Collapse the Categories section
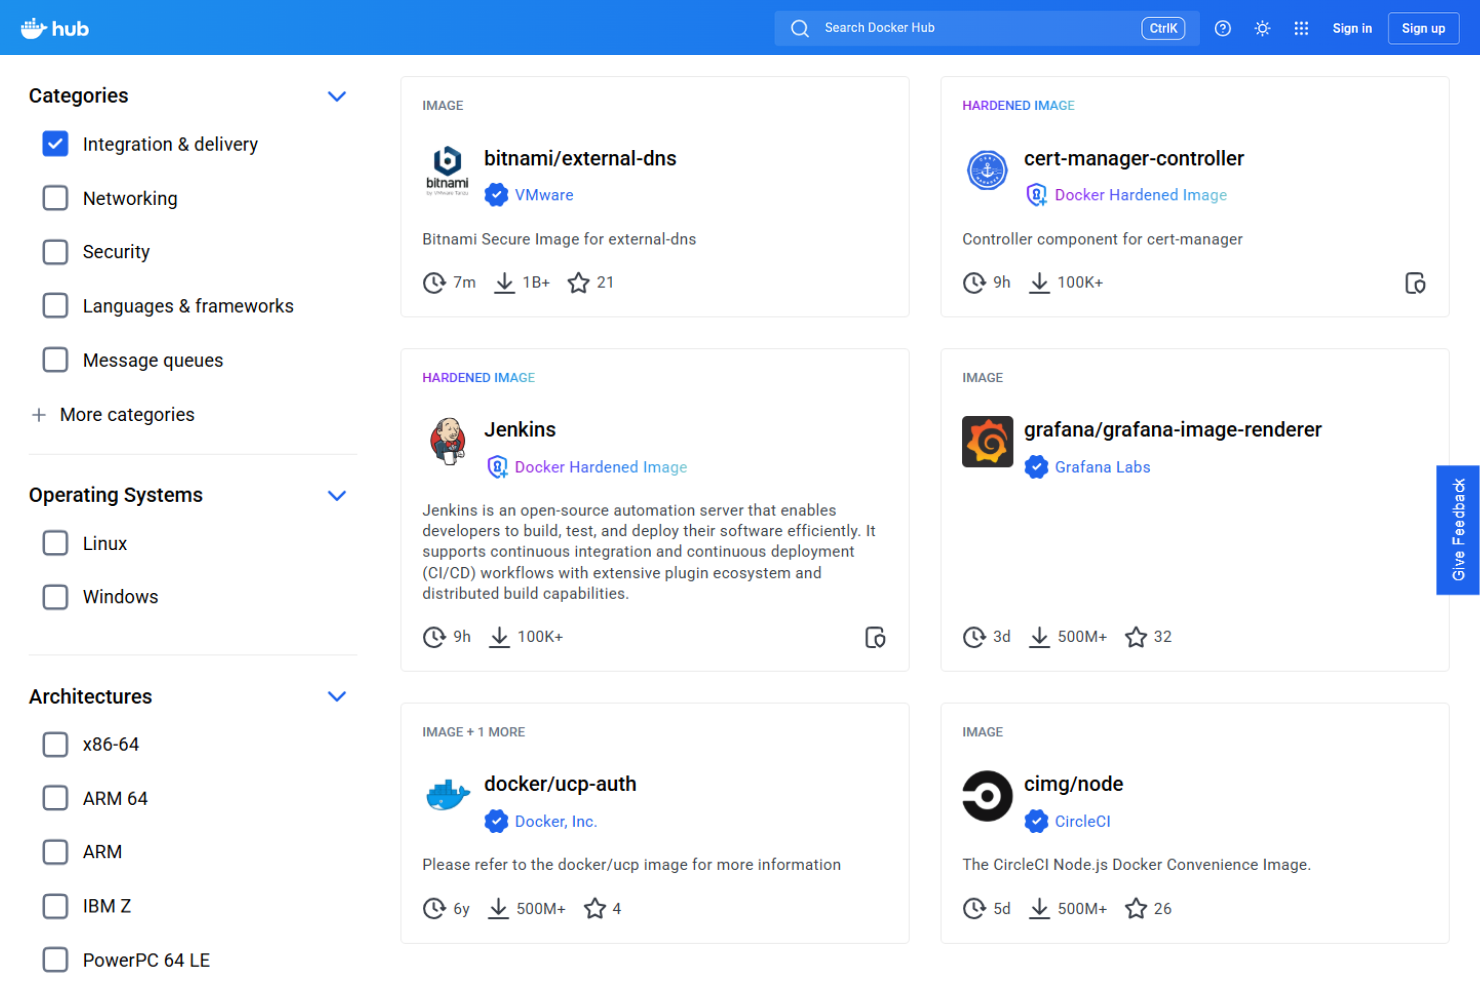 (337, 96)
